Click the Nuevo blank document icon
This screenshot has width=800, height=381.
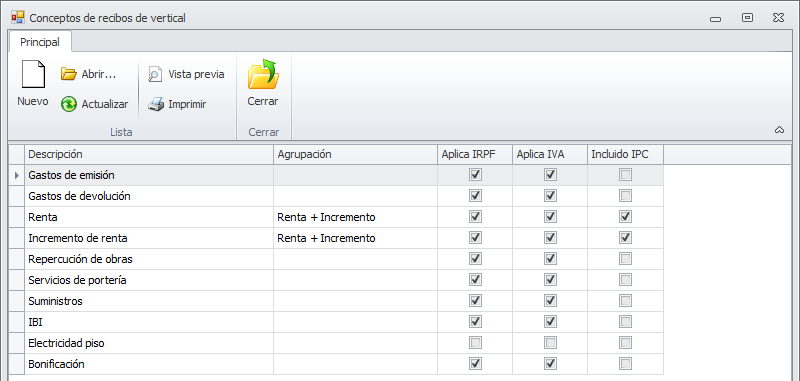(x=33, y=74)
